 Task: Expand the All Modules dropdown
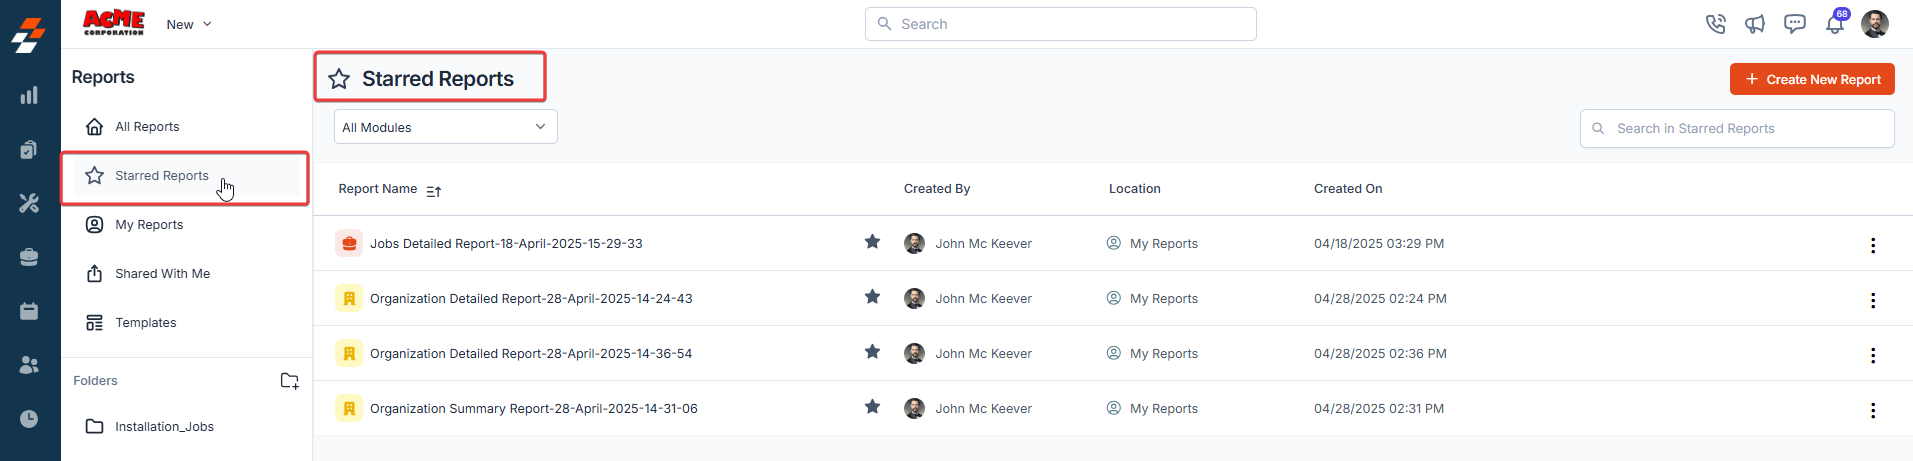click(446, 127)
